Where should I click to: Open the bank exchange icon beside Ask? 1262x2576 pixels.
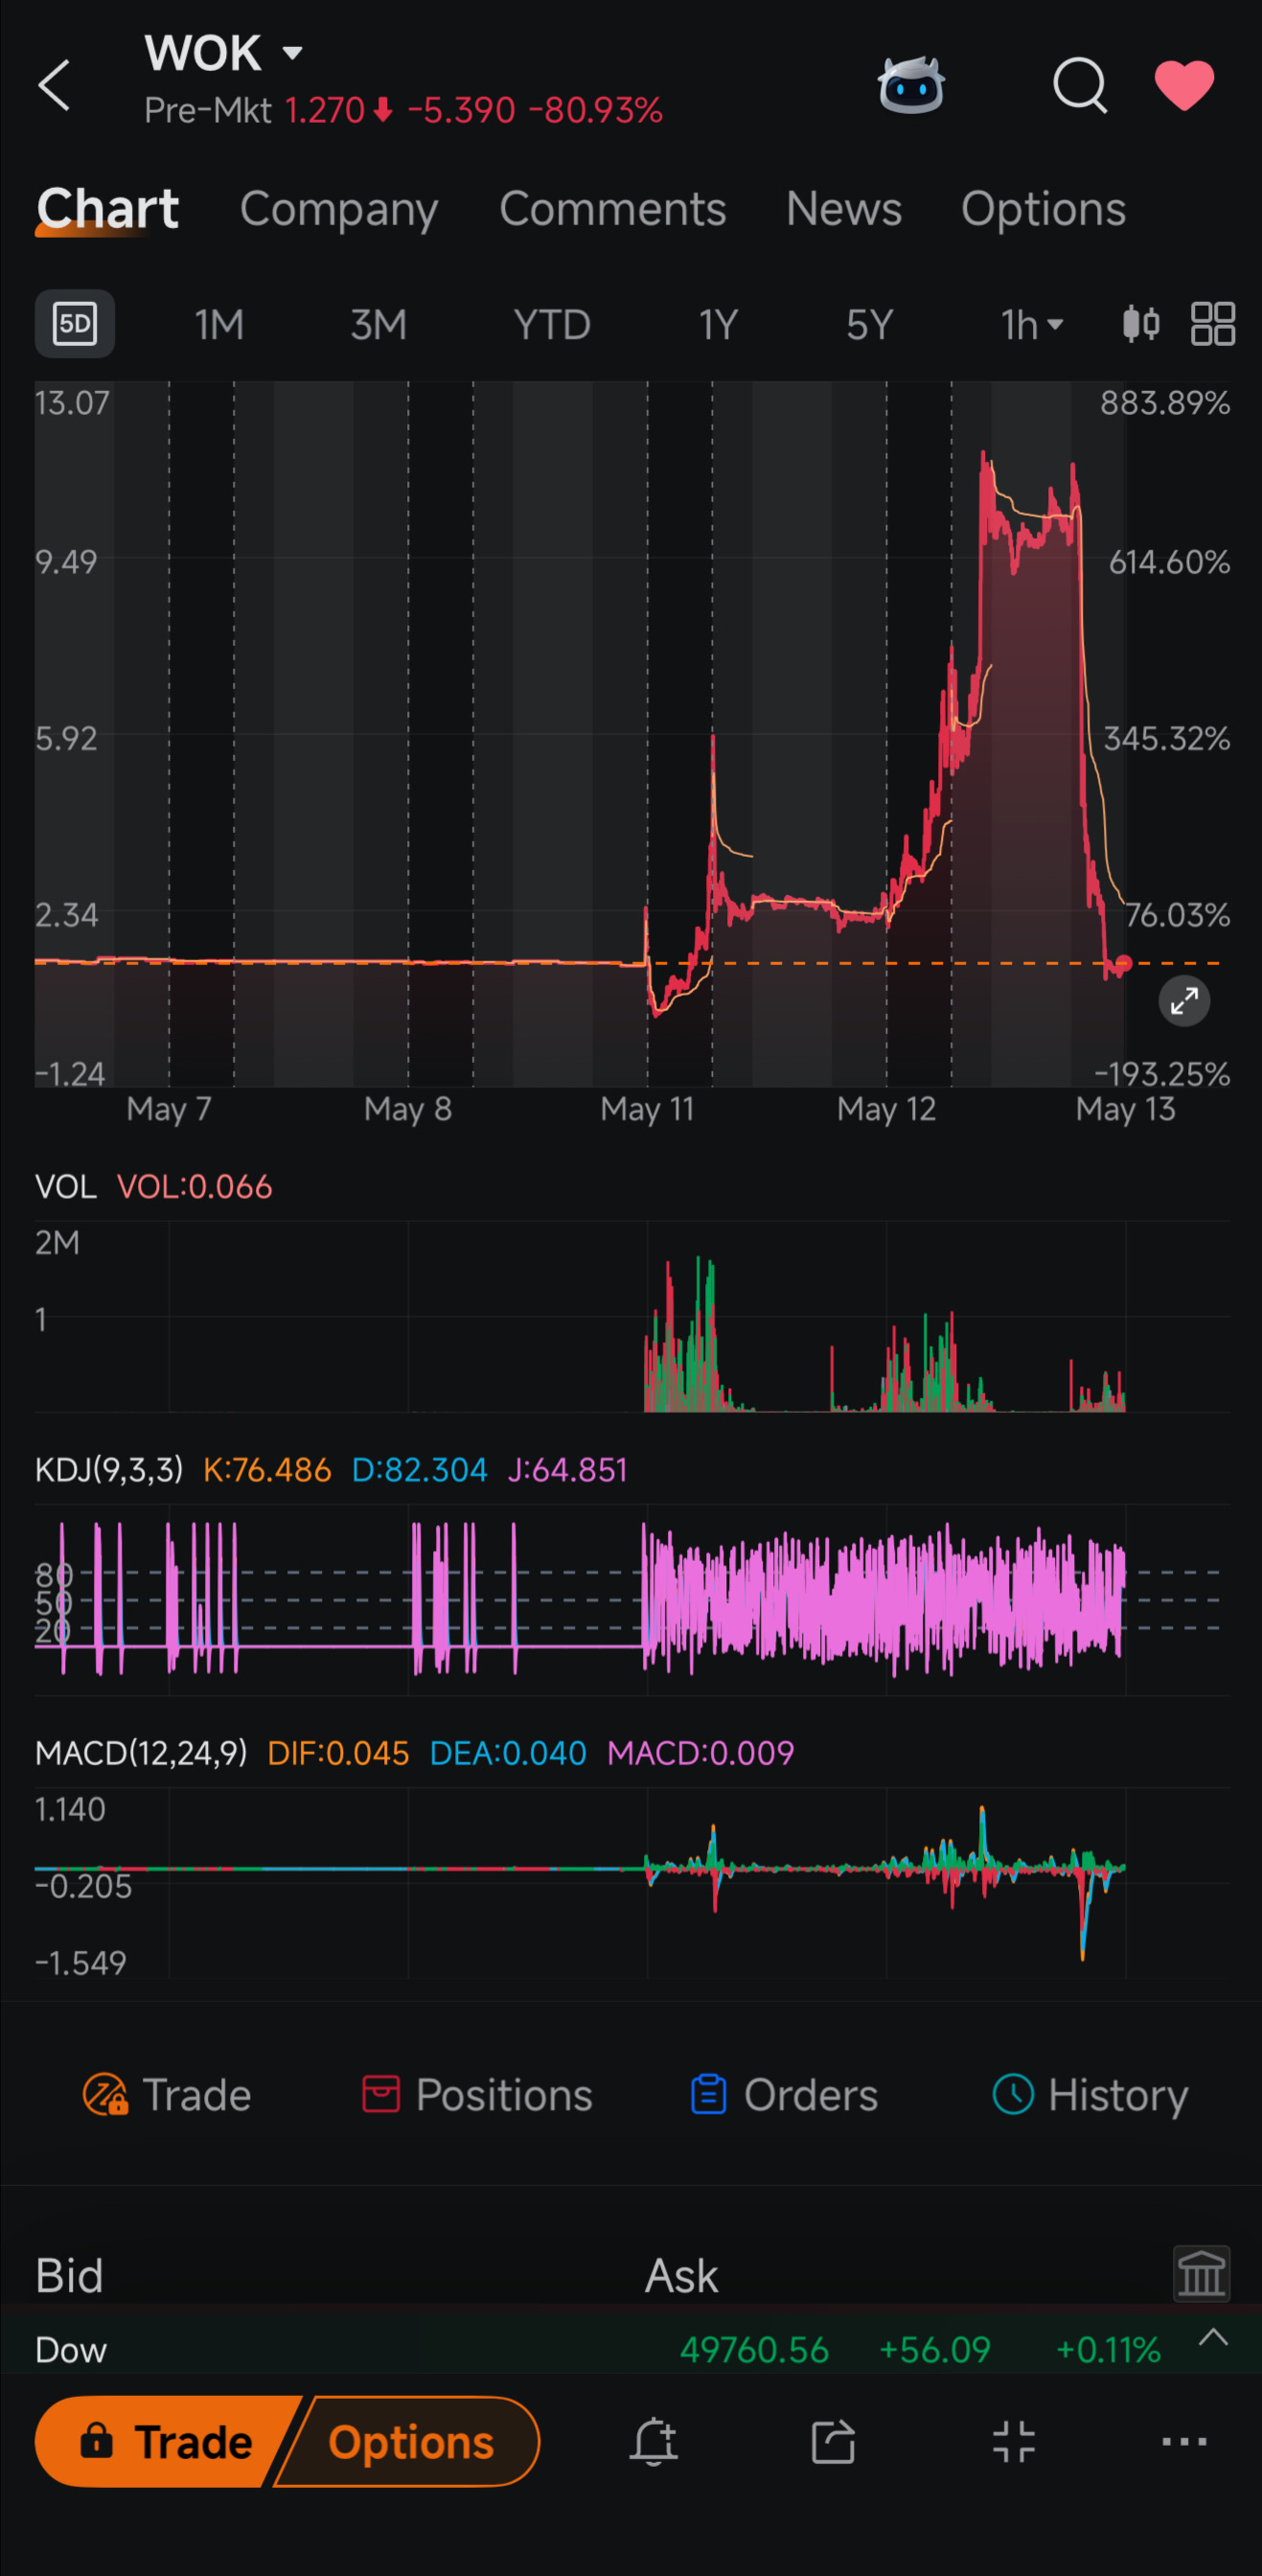point(1201,2274)
